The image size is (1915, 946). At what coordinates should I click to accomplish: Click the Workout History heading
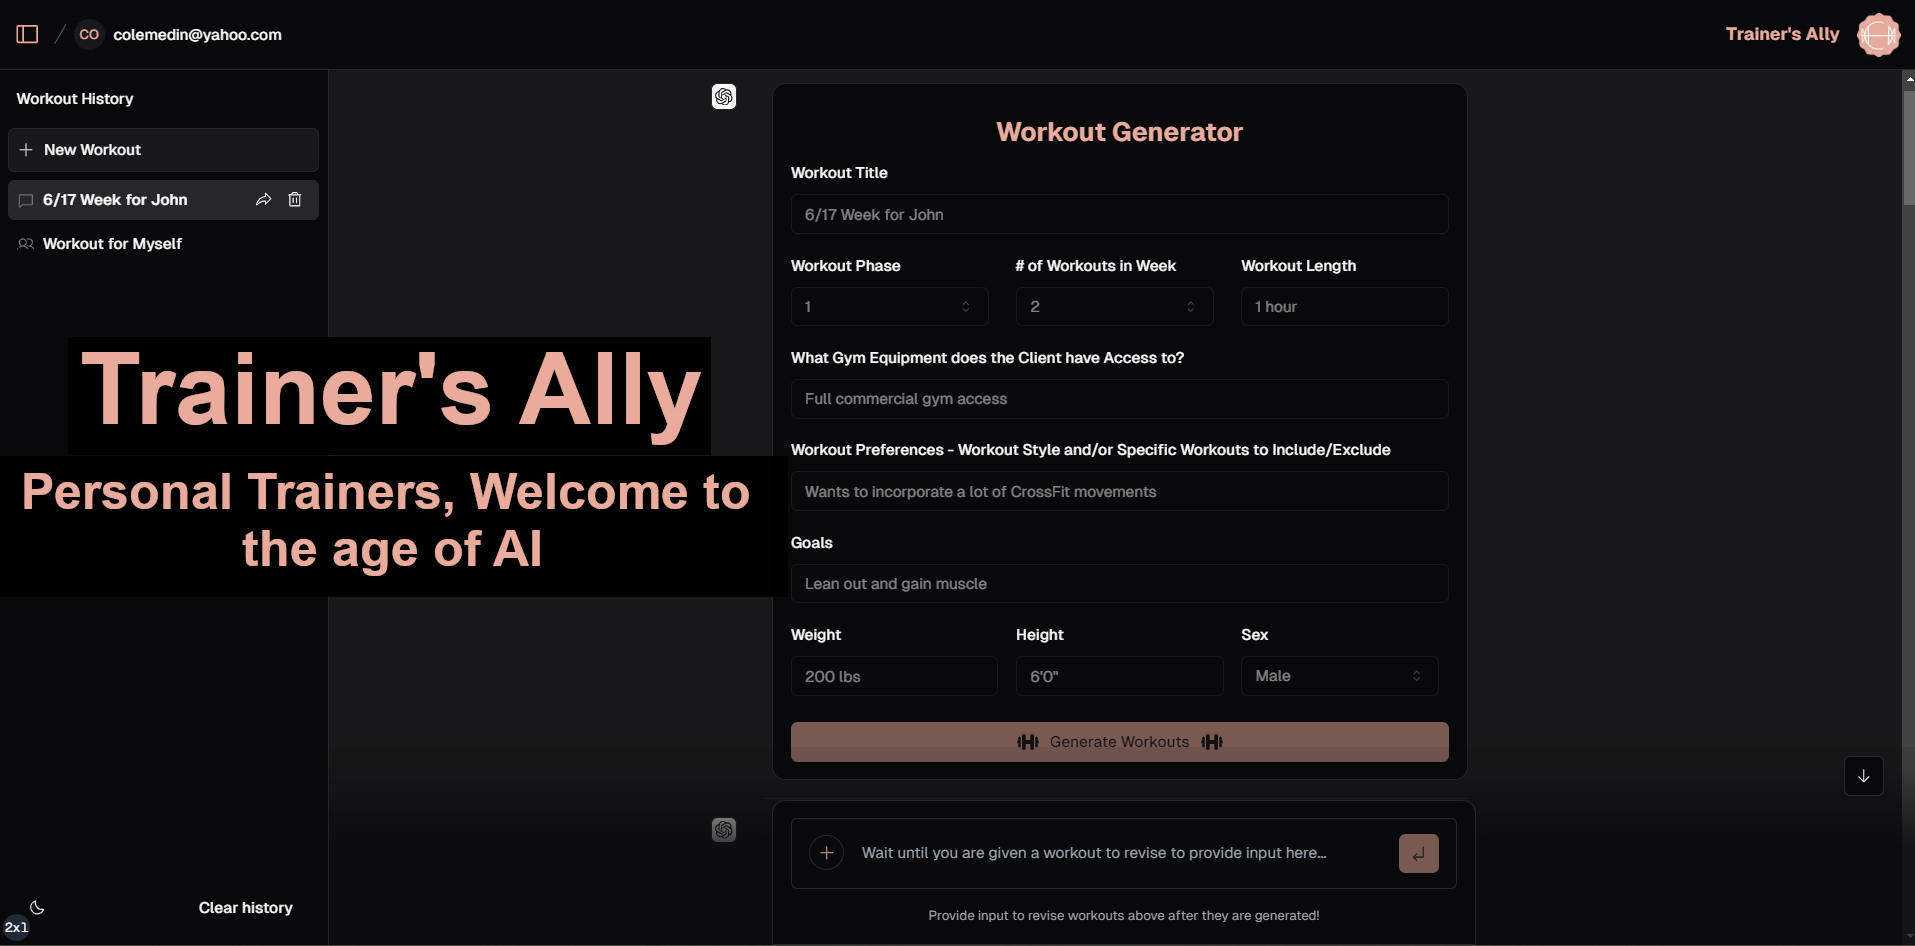pyautogui.click(x=75, y=99)
